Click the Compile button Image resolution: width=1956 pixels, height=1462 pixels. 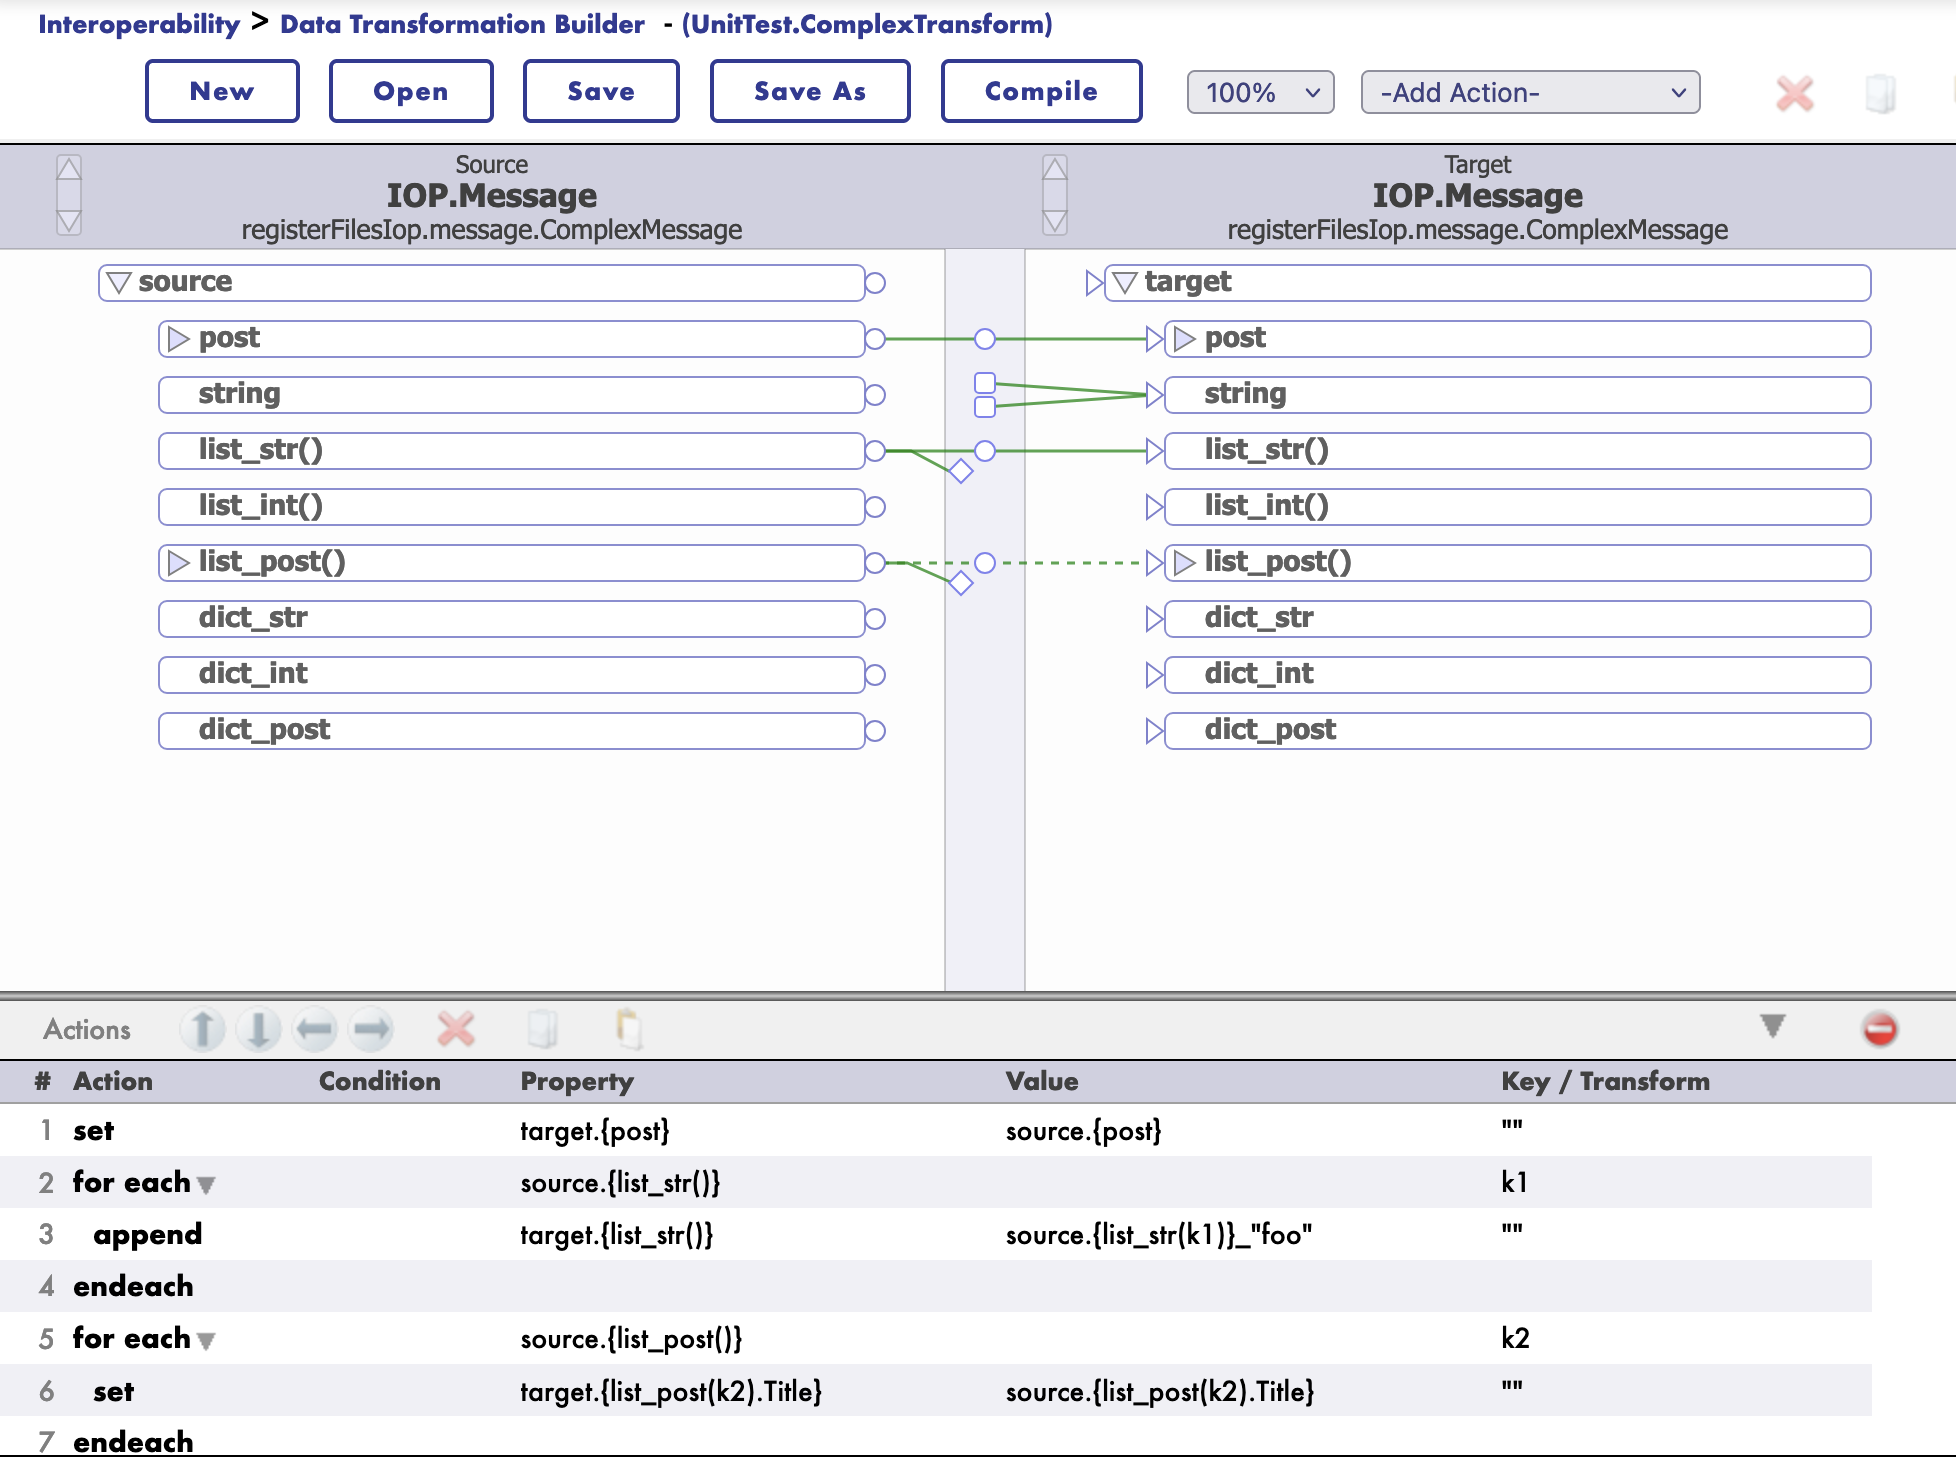(x=1041, y=91)
